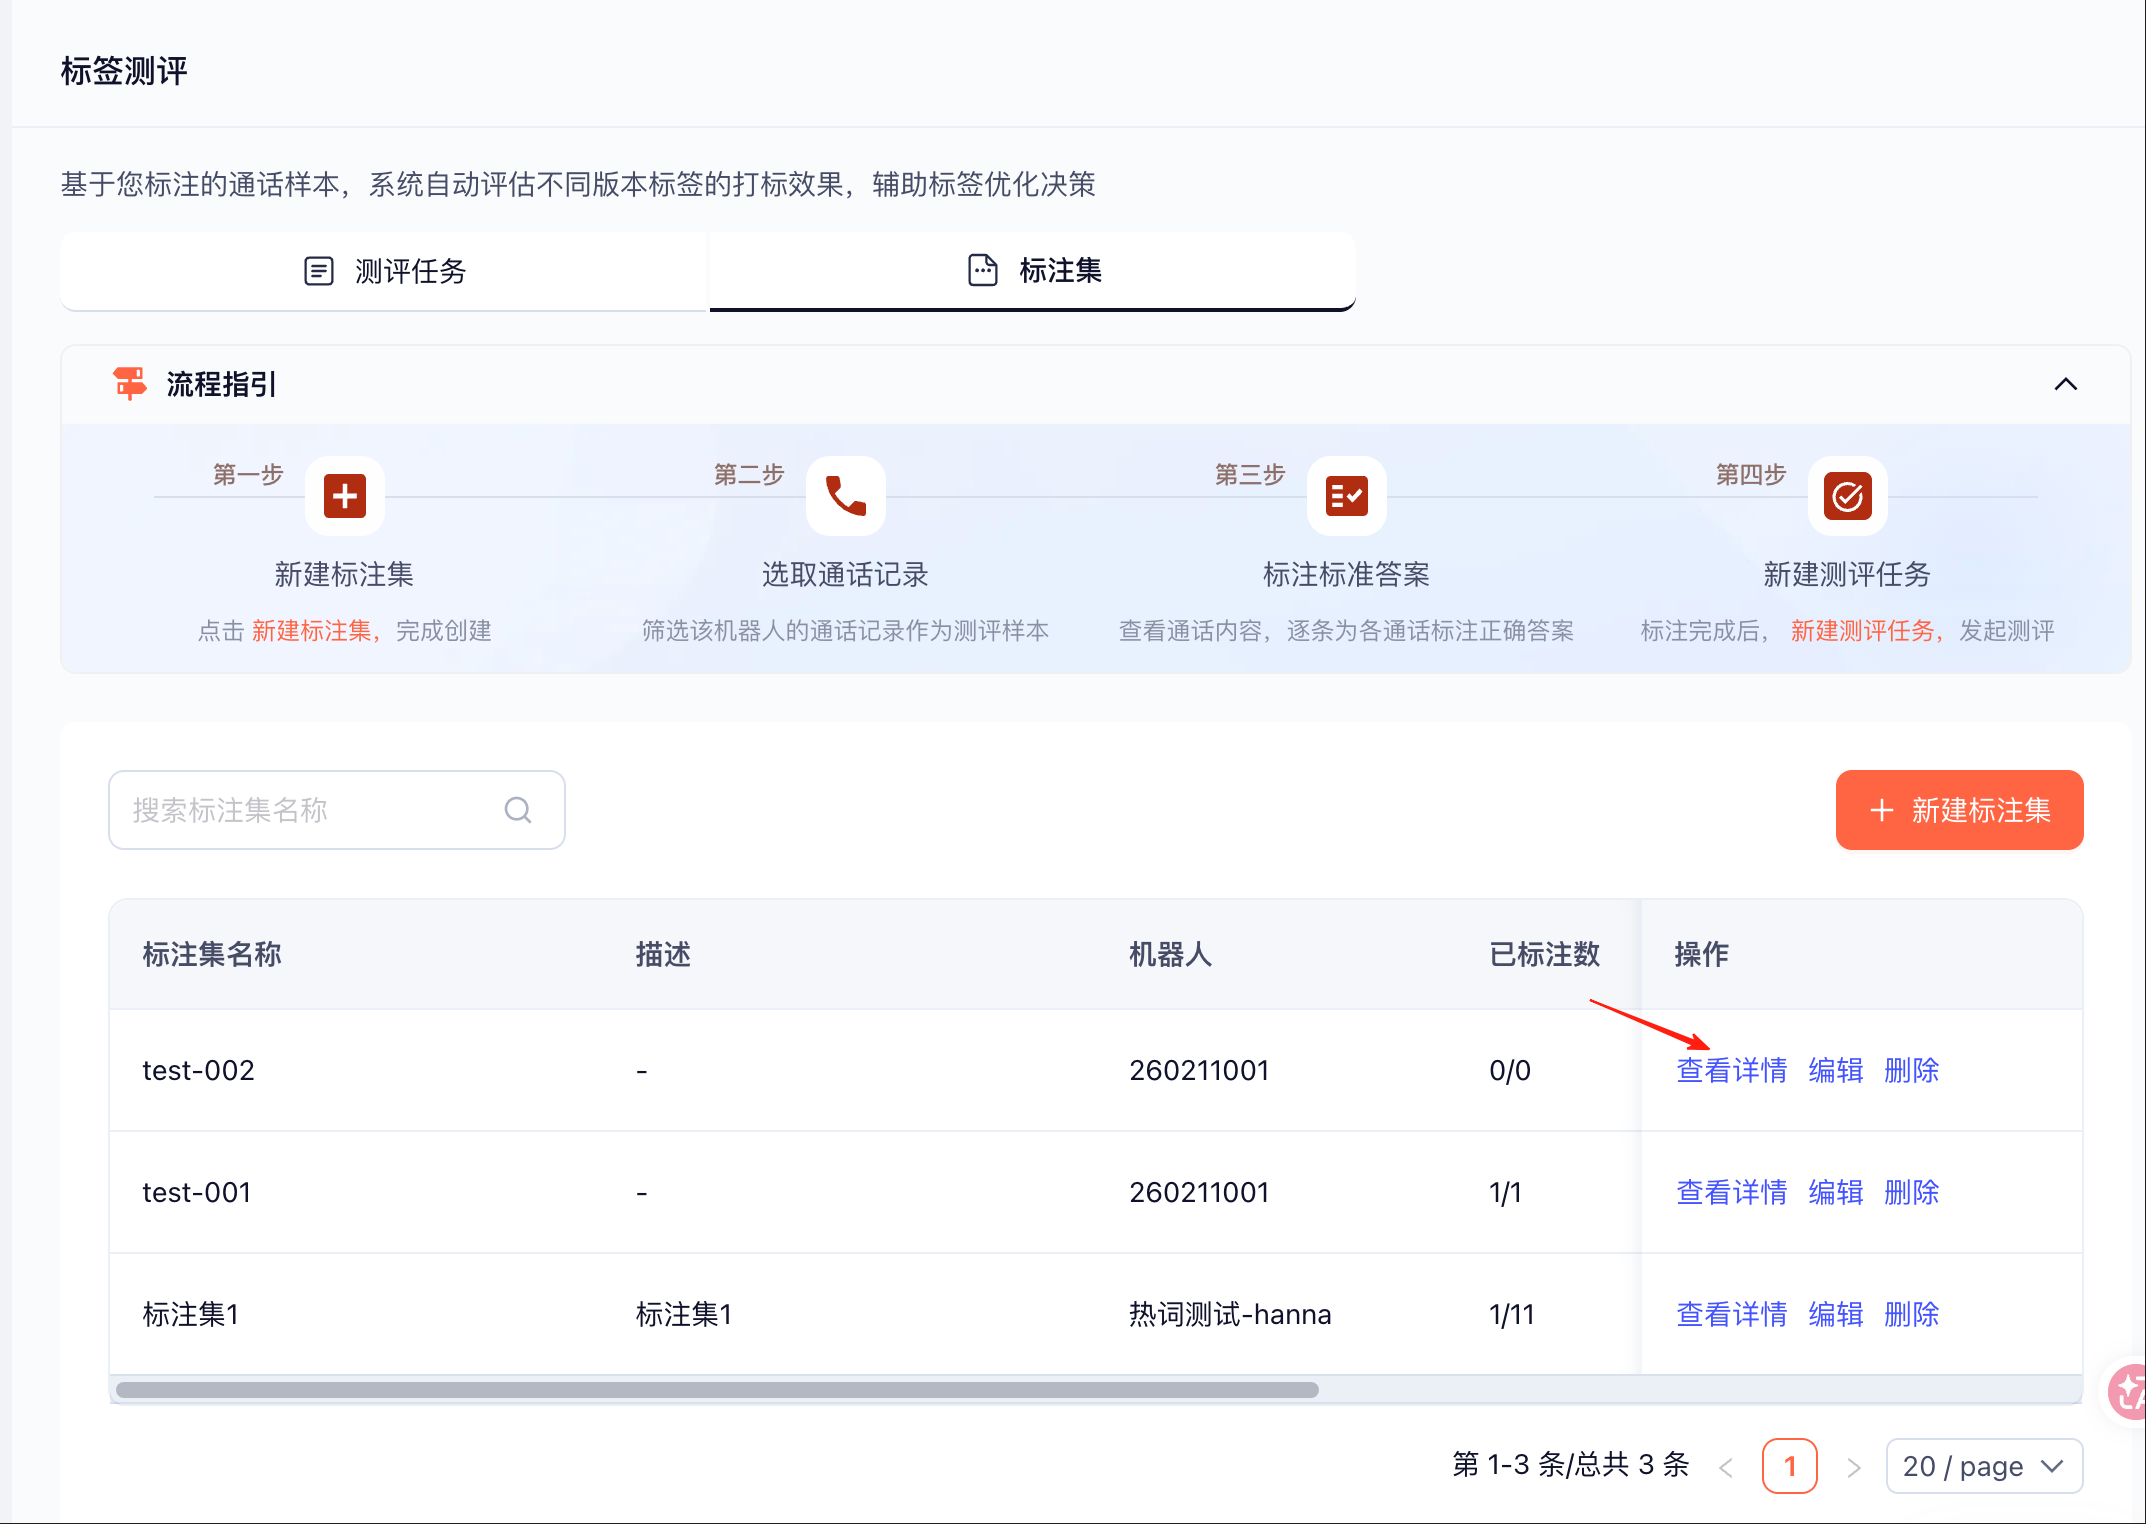
Task: Click the 标注集名称 column header
Action: click(212, 954)
